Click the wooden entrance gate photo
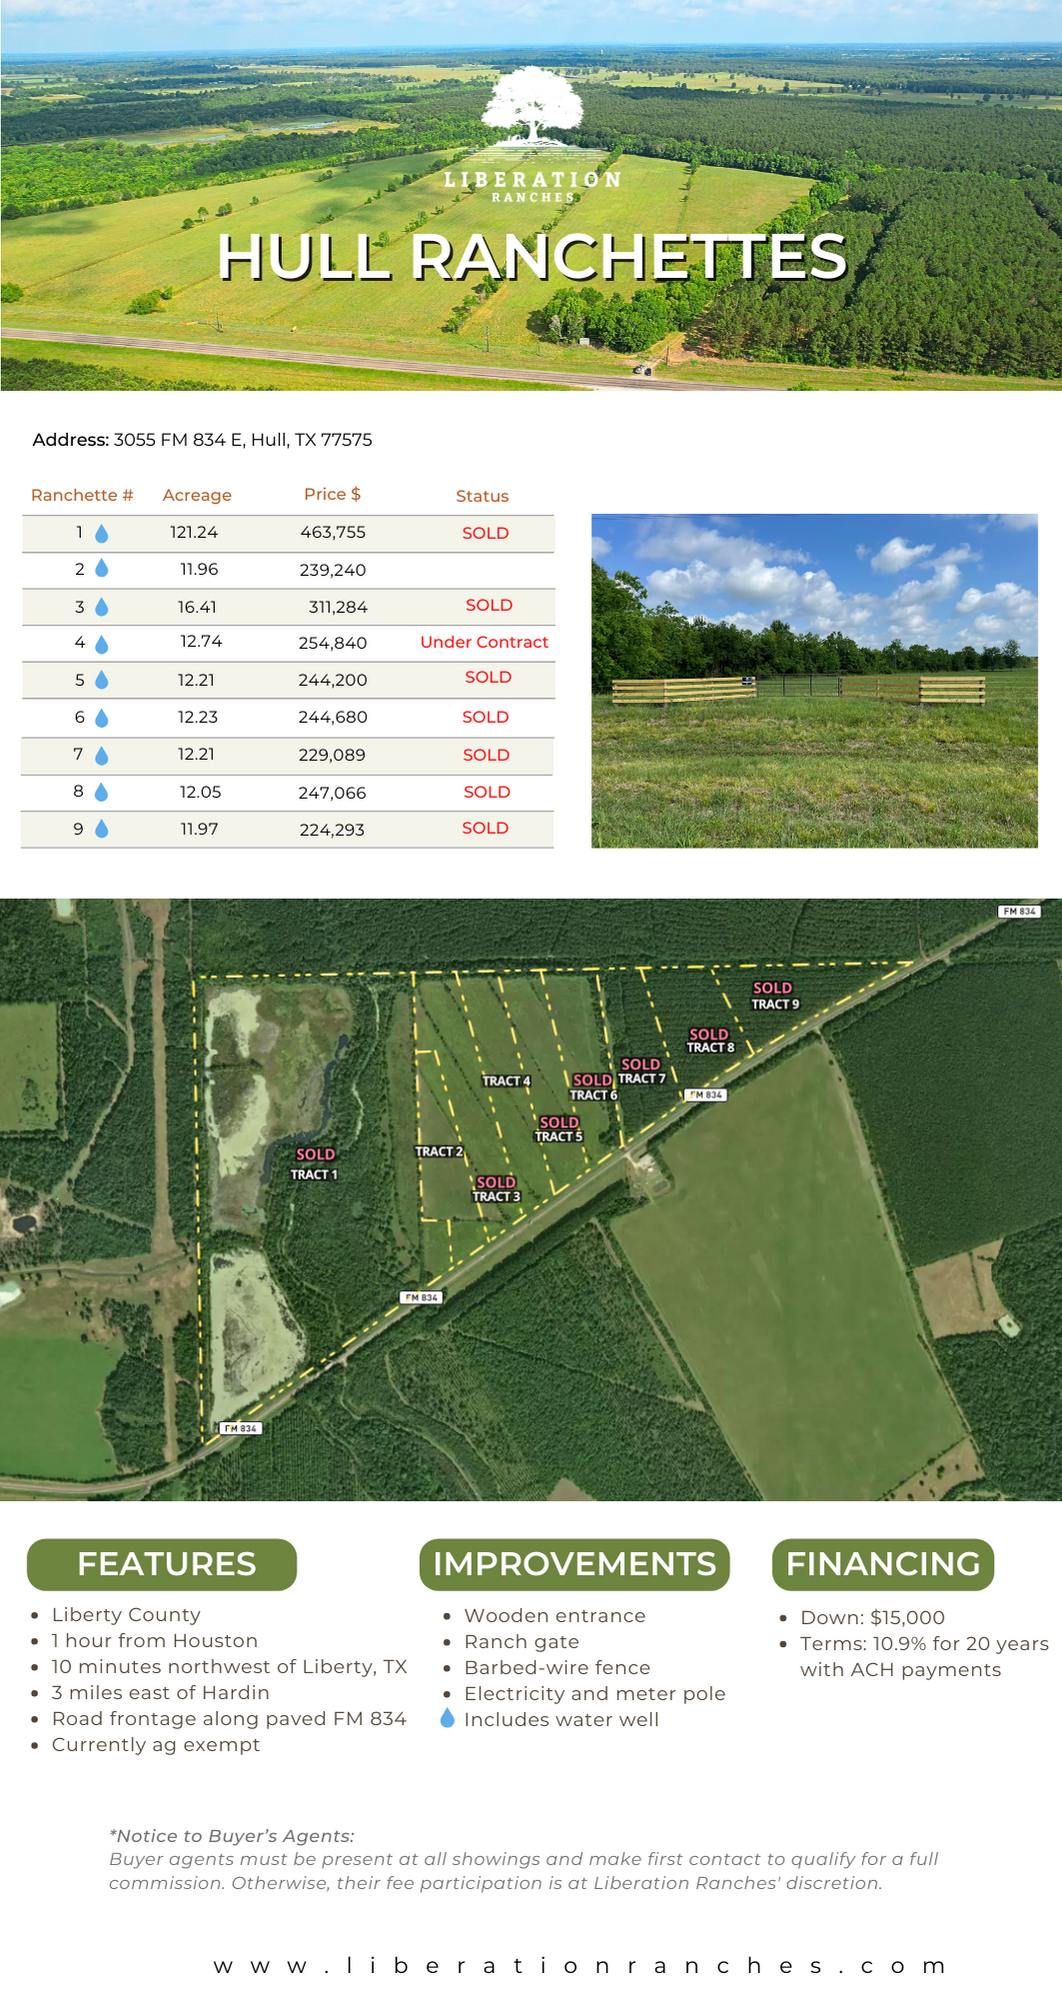The height and width of the screenshot is (2000, 1062). [x=814, y=681]
